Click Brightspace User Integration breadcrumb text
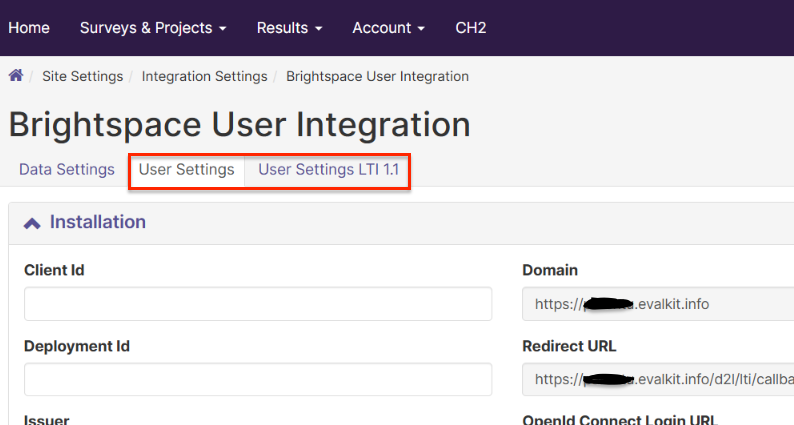The image size is (794, 425). tap(377, 76)
